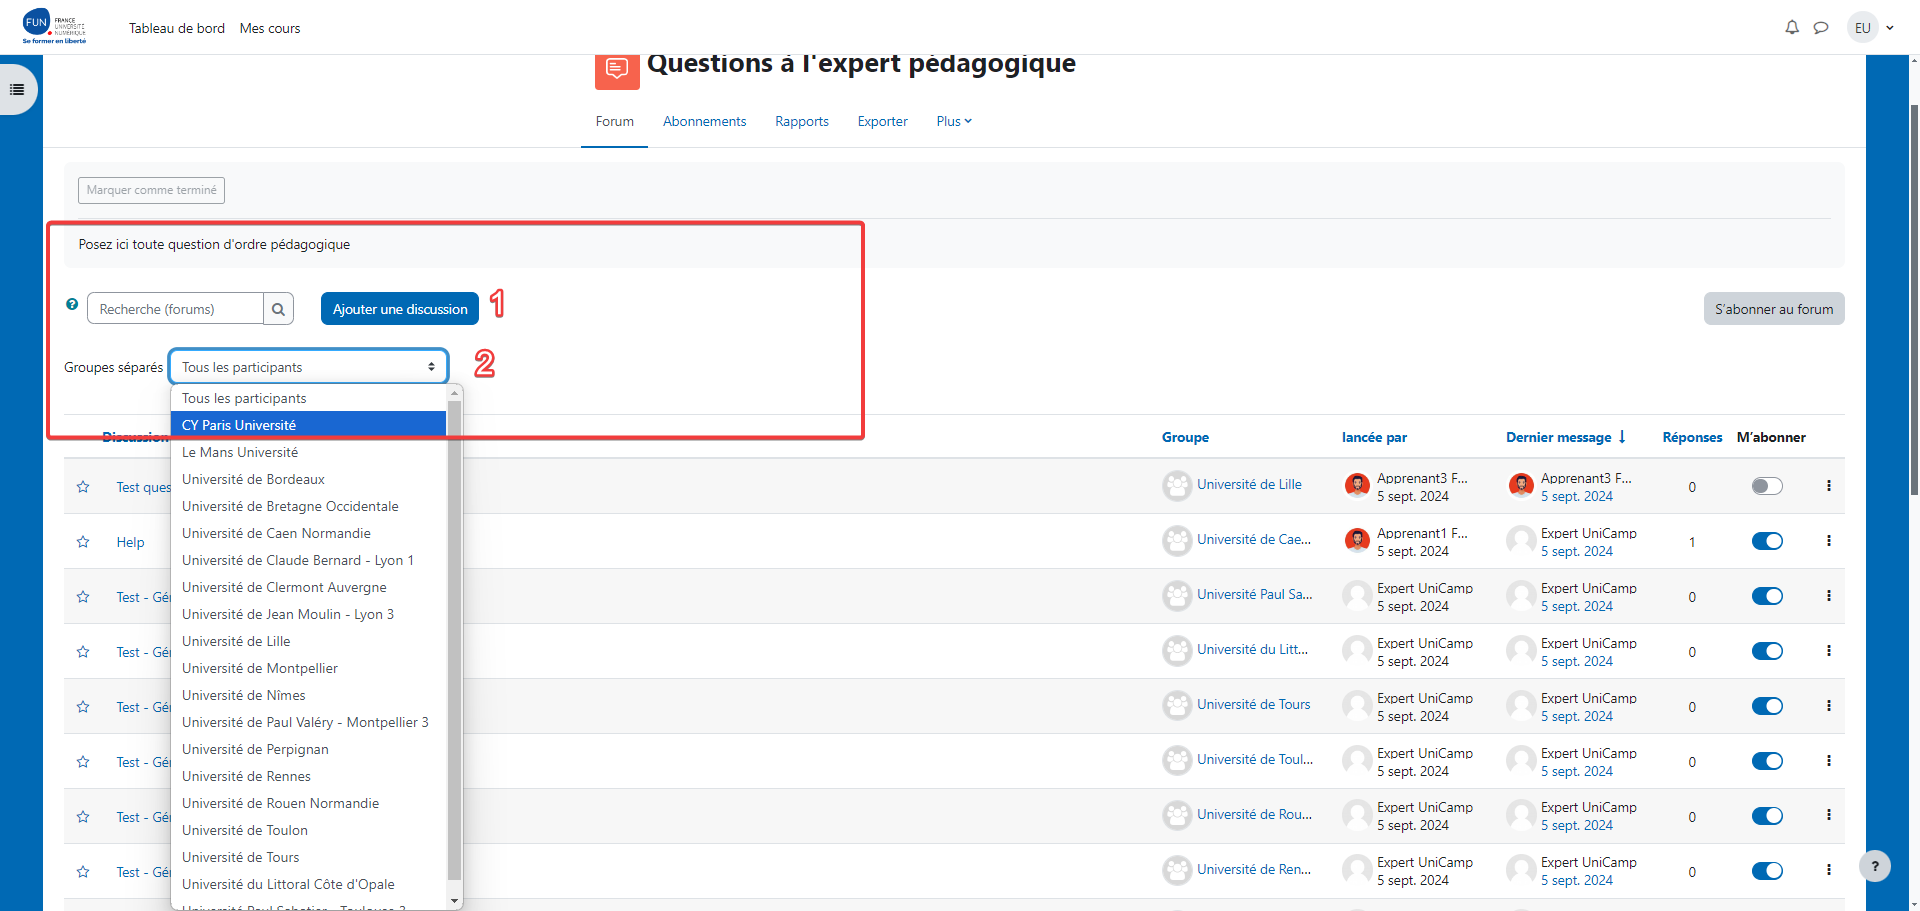Open user menu chevron beside EU
The image size is (1920, 911).
tap(1890, 28)
